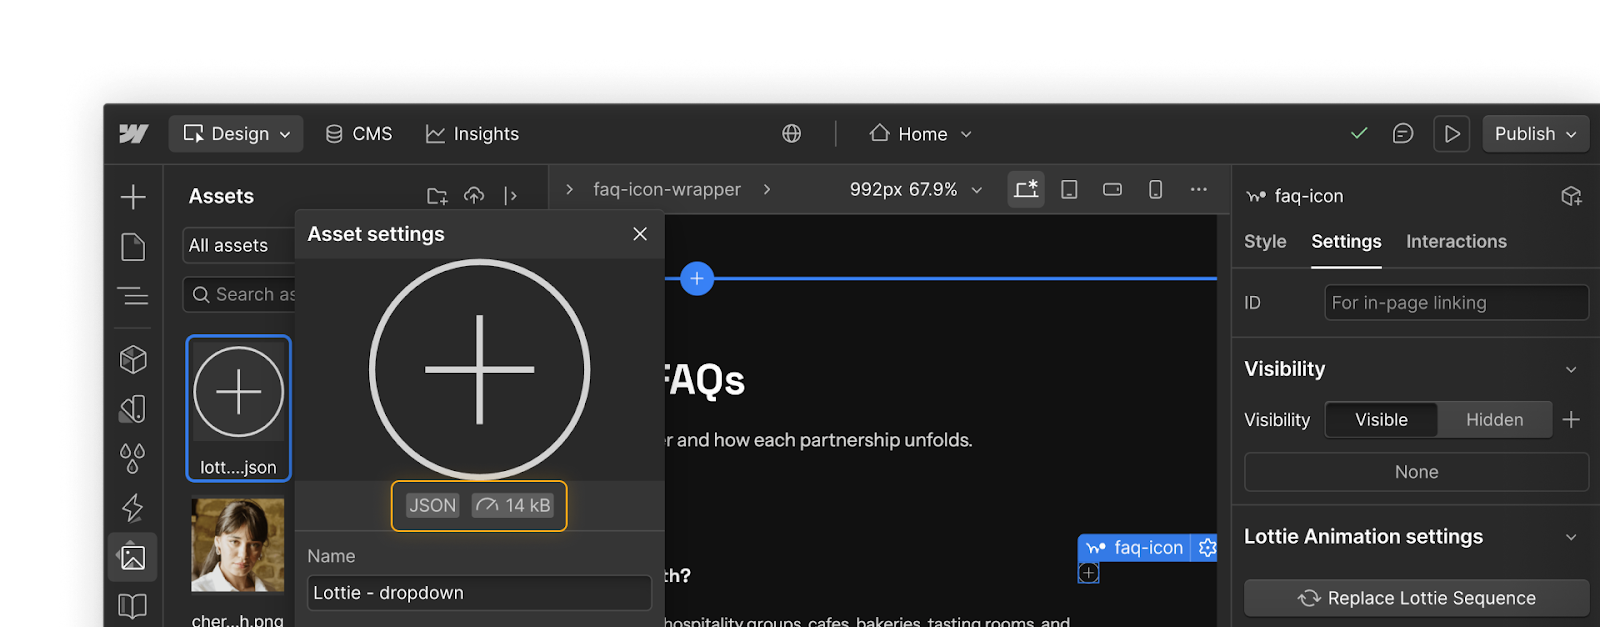Click the JSON file type badge
This screenshot has height=627, width=1600.
coord(432,506)
